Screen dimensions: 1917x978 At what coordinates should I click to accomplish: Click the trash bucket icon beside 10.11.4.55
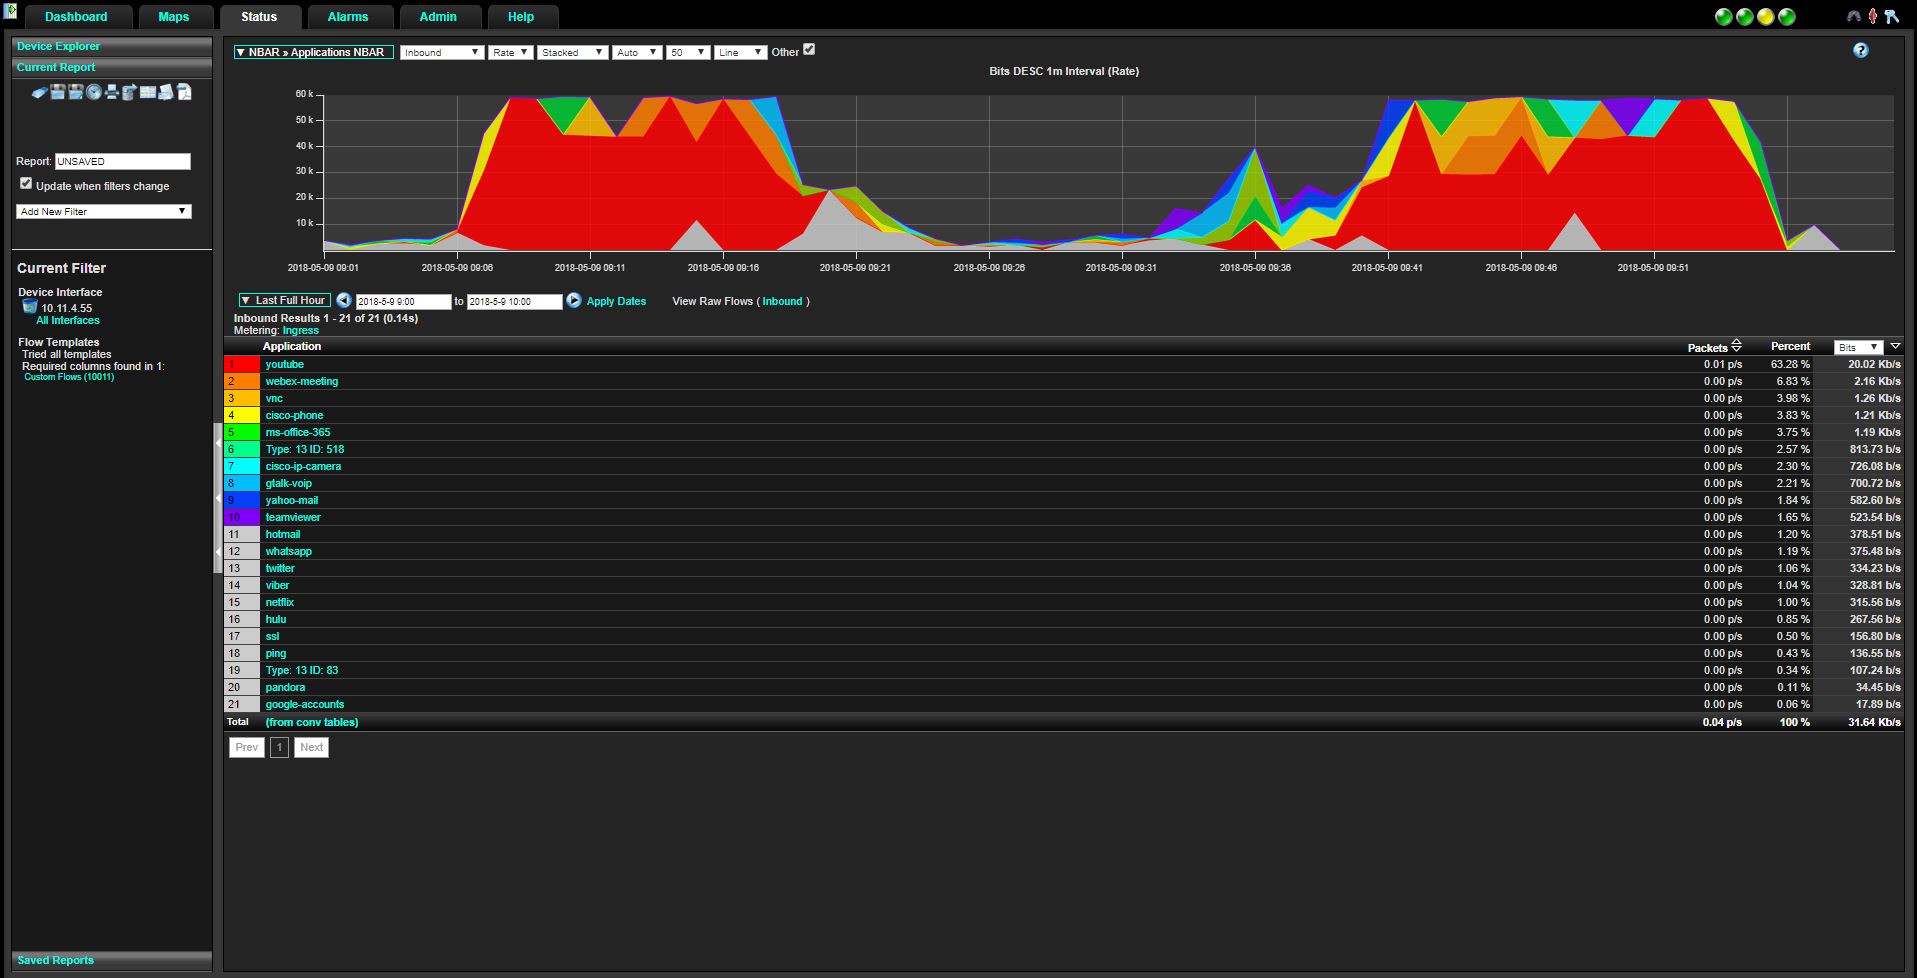pyautogui.click(x=30, y=307)
